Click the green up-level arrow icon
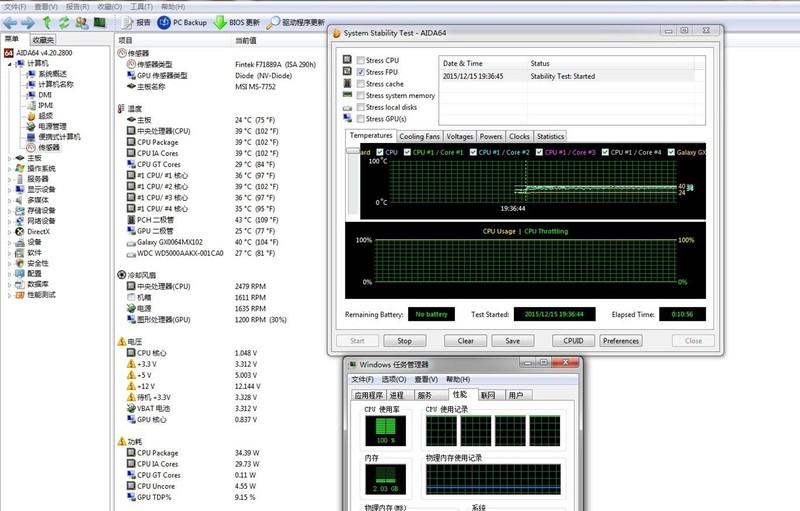The image size is (800, 511). click(46, 22)
